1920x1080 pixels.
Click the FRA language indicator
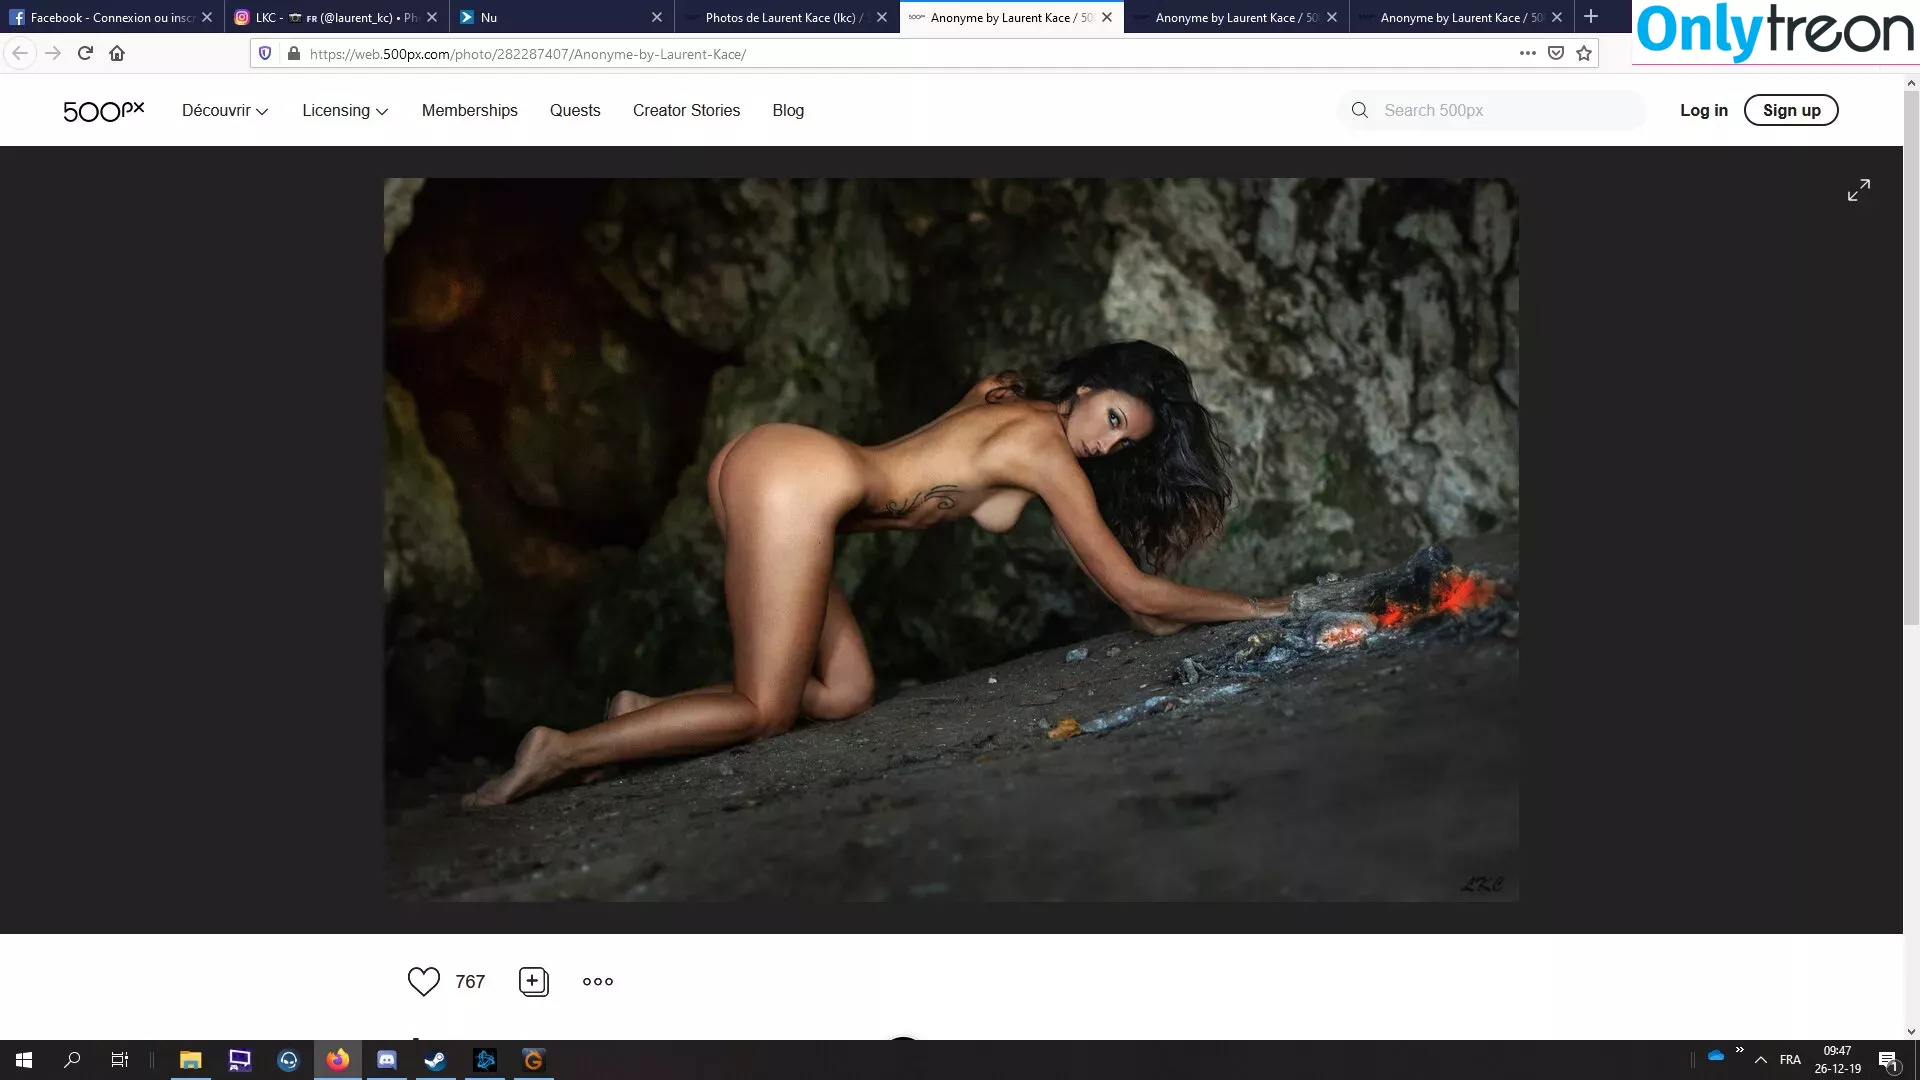(1790, 1060)
